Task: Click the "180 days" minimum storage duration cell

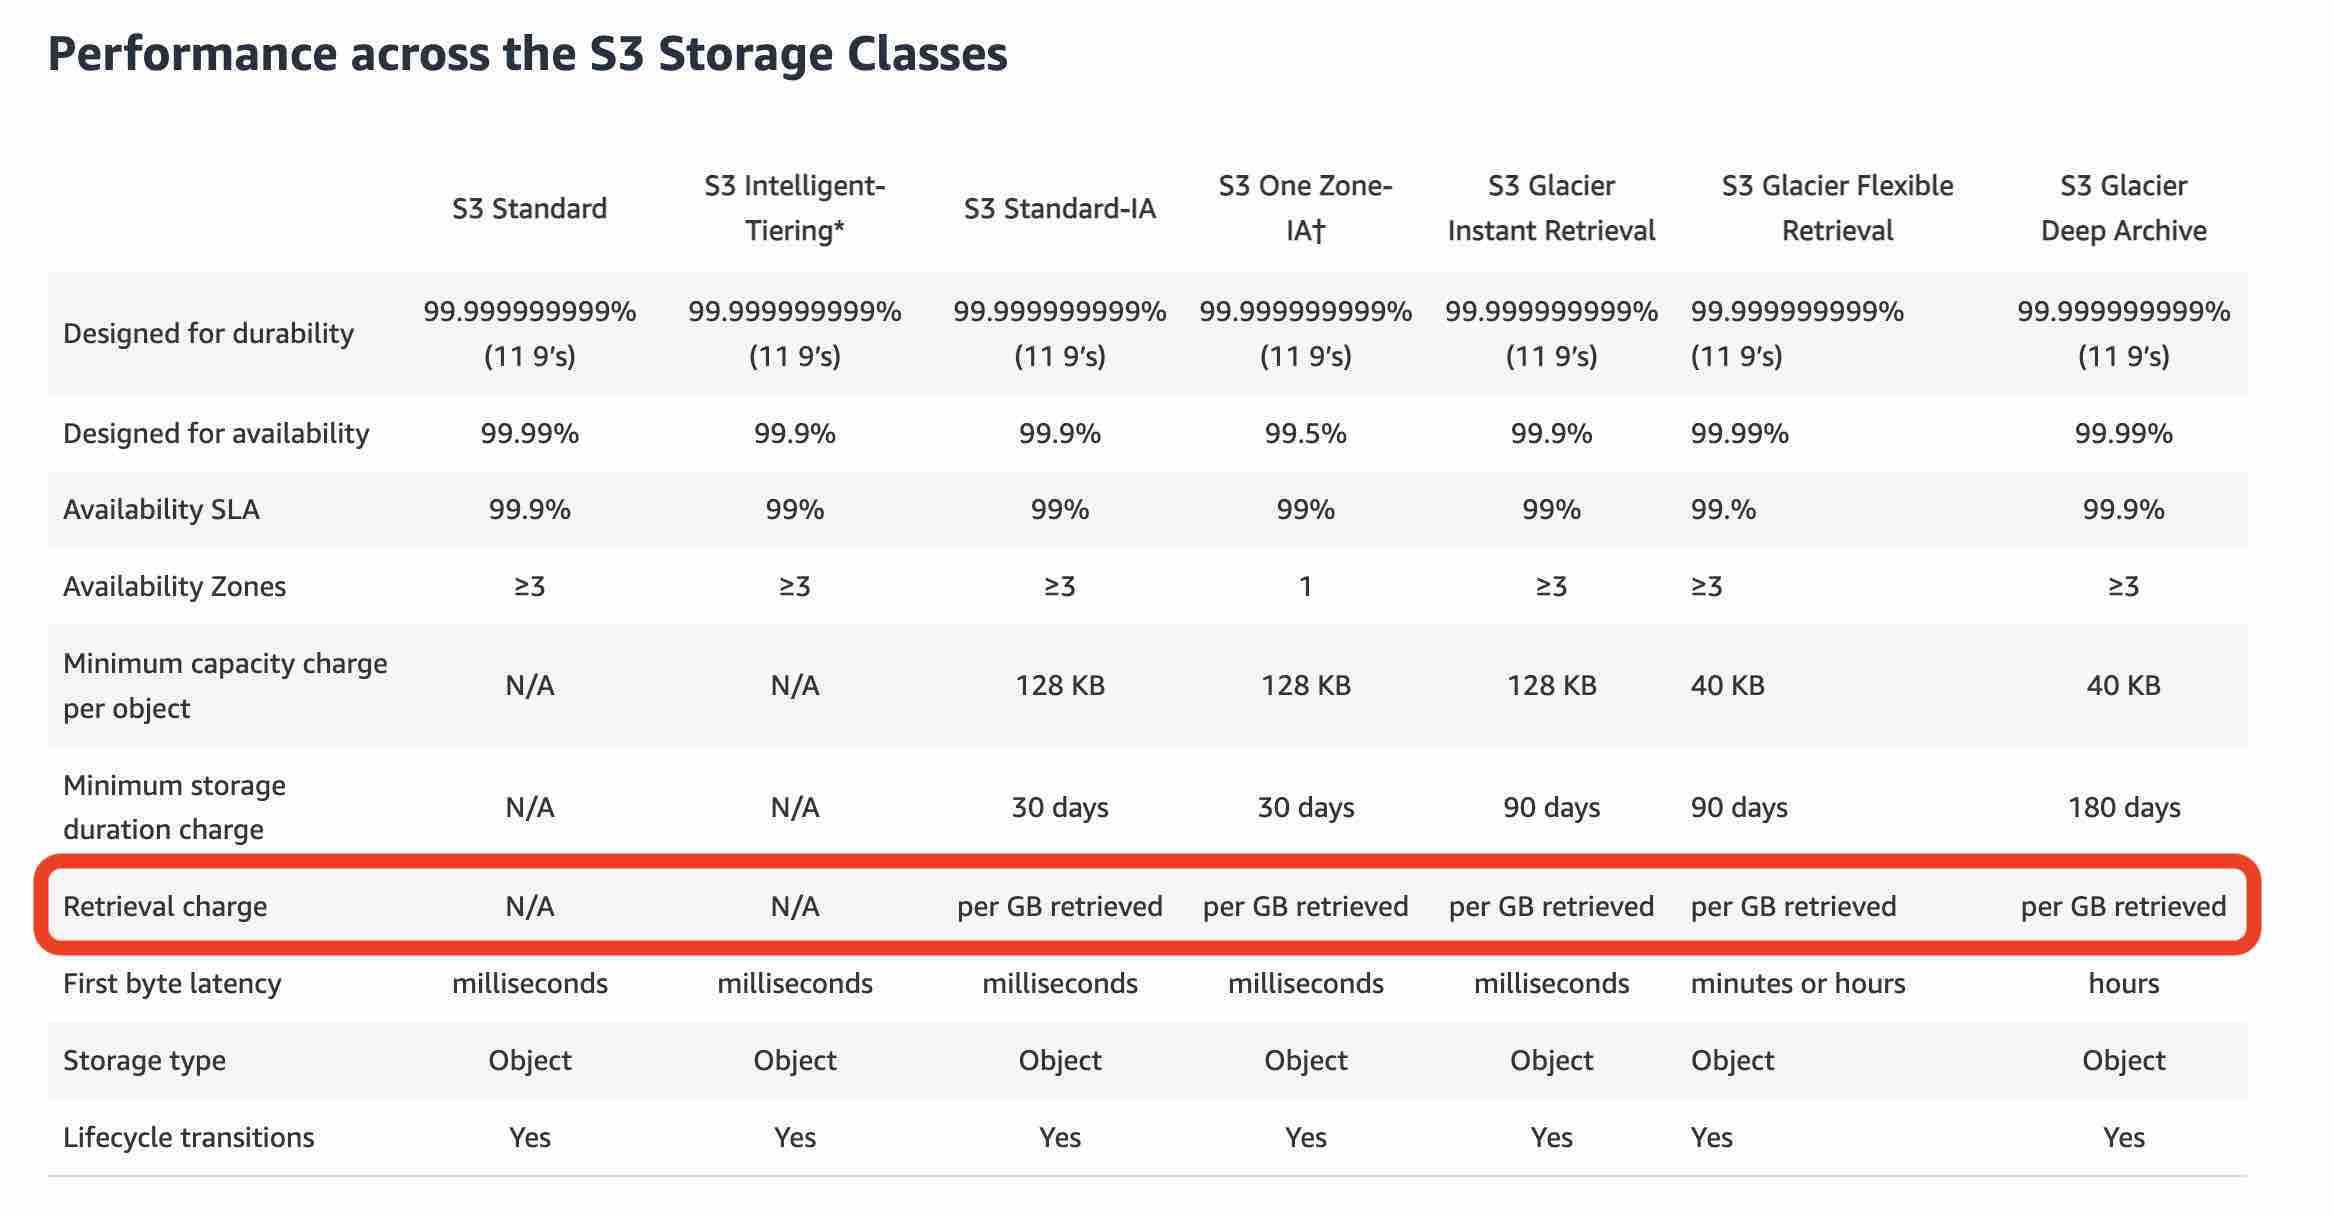Action: coord(2123,807)
